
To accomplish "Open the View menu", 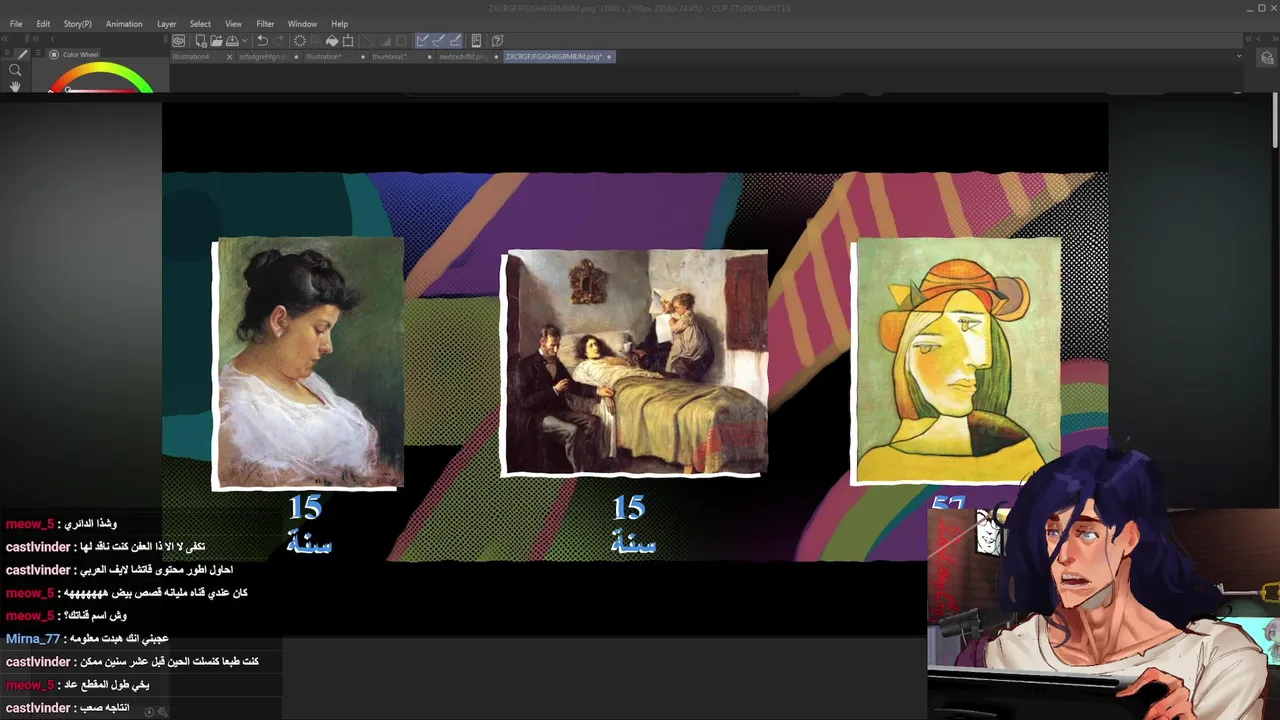I will [x=233, y=24].
